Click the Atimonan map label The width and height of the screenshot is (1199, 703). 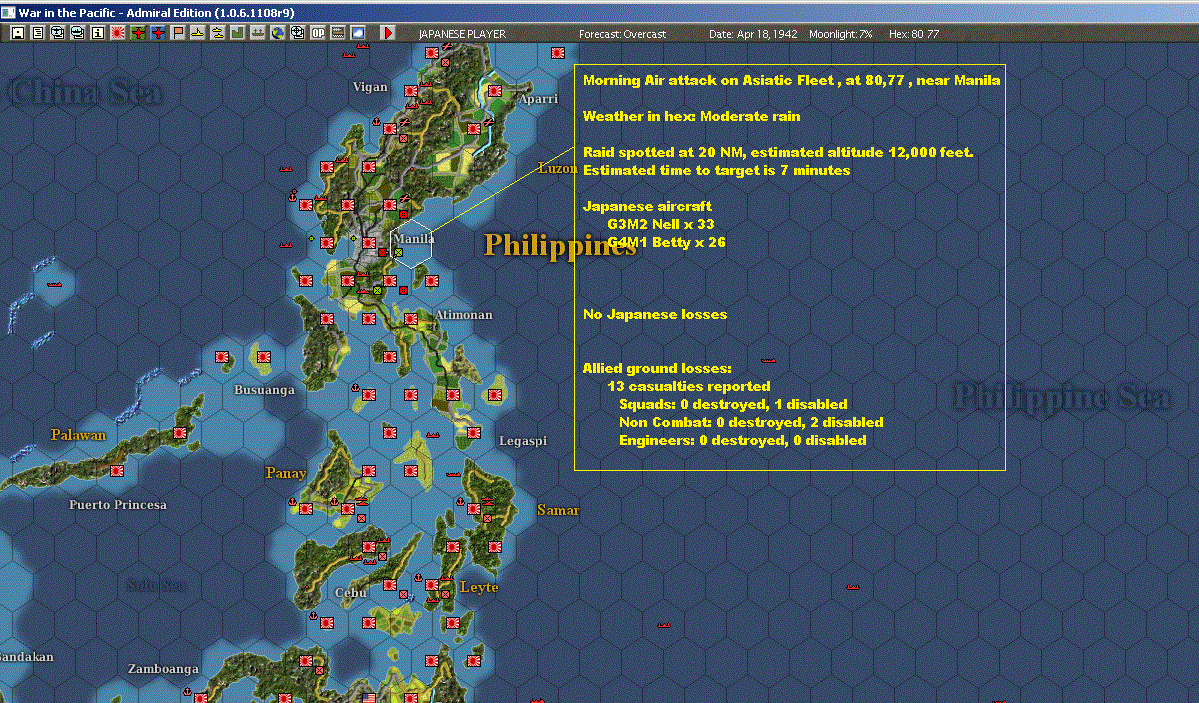coord(464,315)
